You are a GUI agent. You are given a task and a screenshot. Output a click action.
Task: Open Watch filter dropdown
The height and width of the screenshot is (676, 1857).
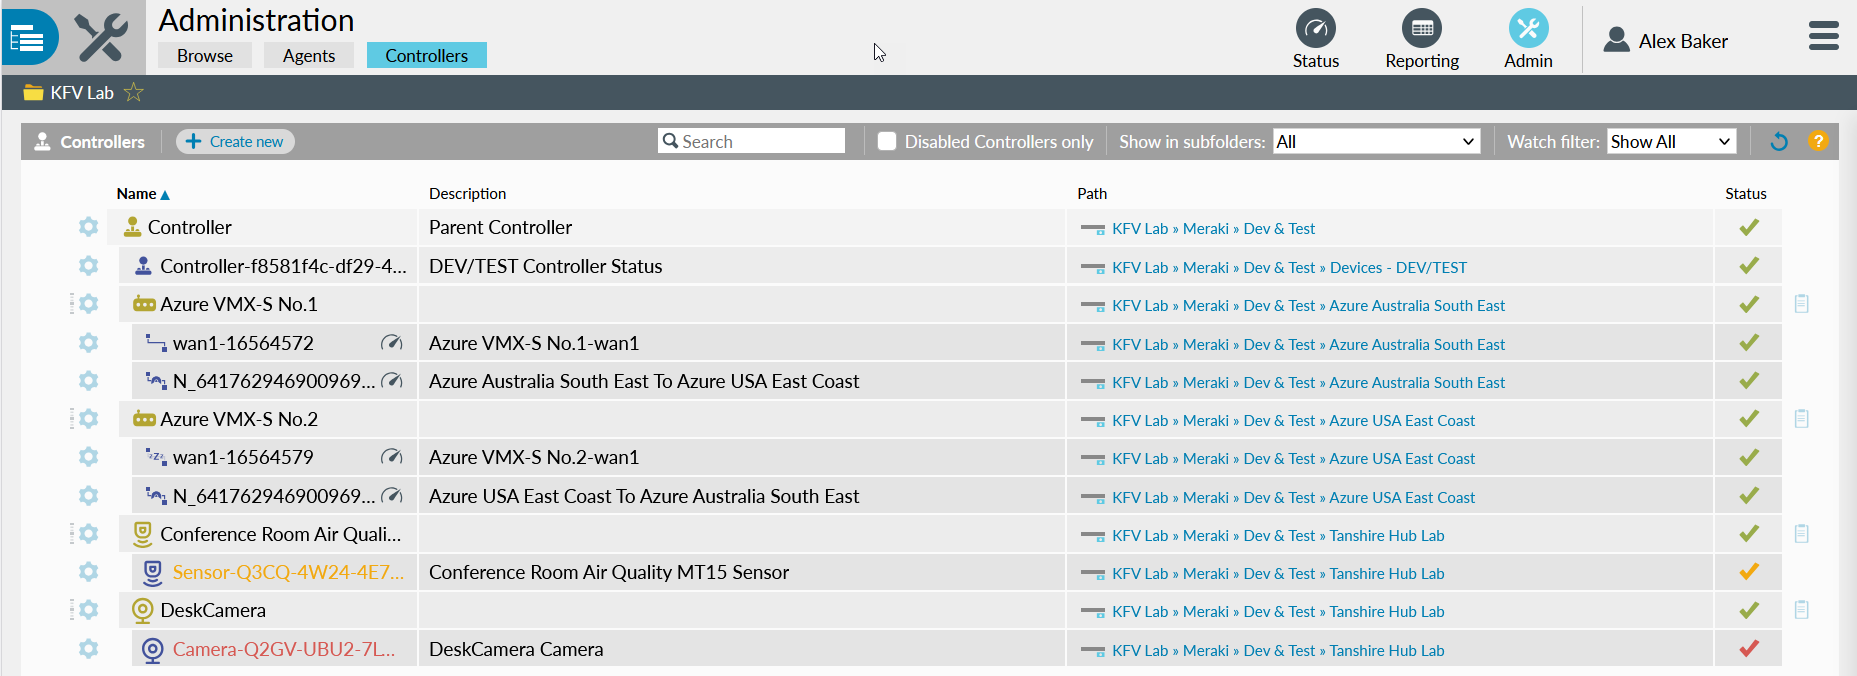click(1671, 141)
